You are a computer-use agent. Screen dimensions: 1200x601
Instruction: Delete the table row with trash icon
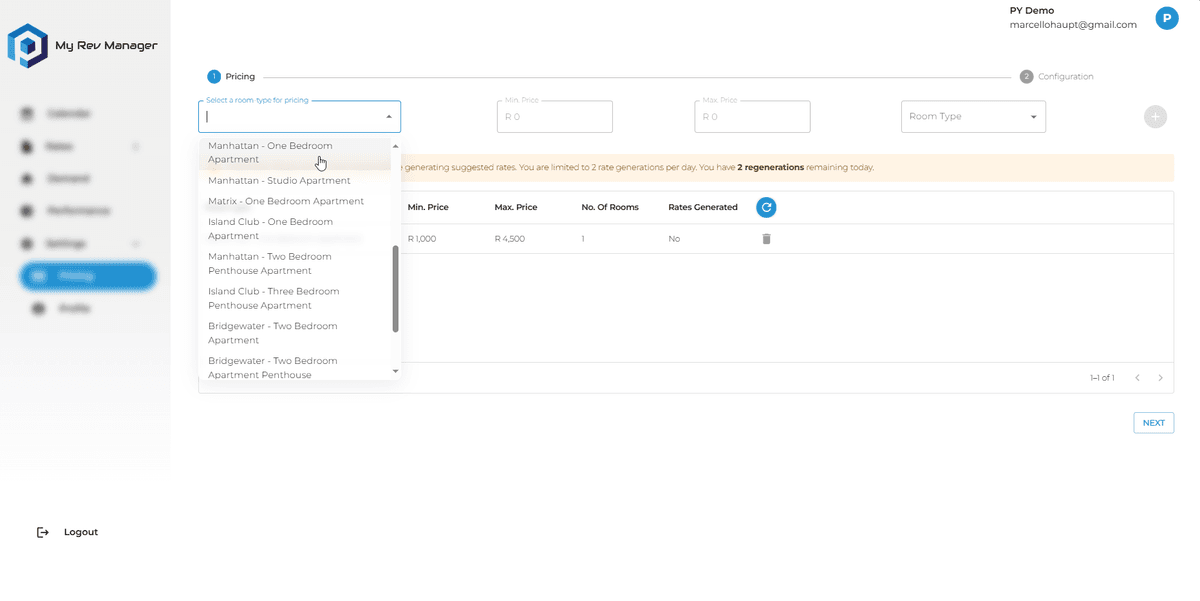(766, 239)
